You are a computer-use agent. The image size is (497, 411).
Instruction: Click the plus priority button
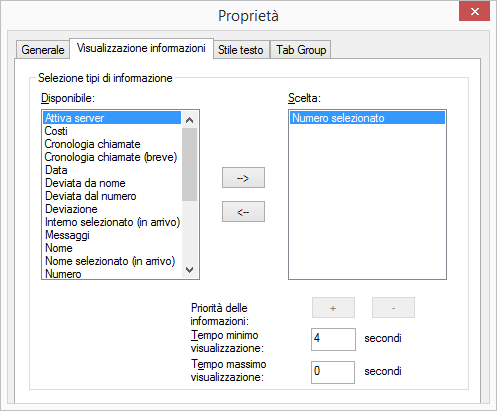(x=333, y=308)
